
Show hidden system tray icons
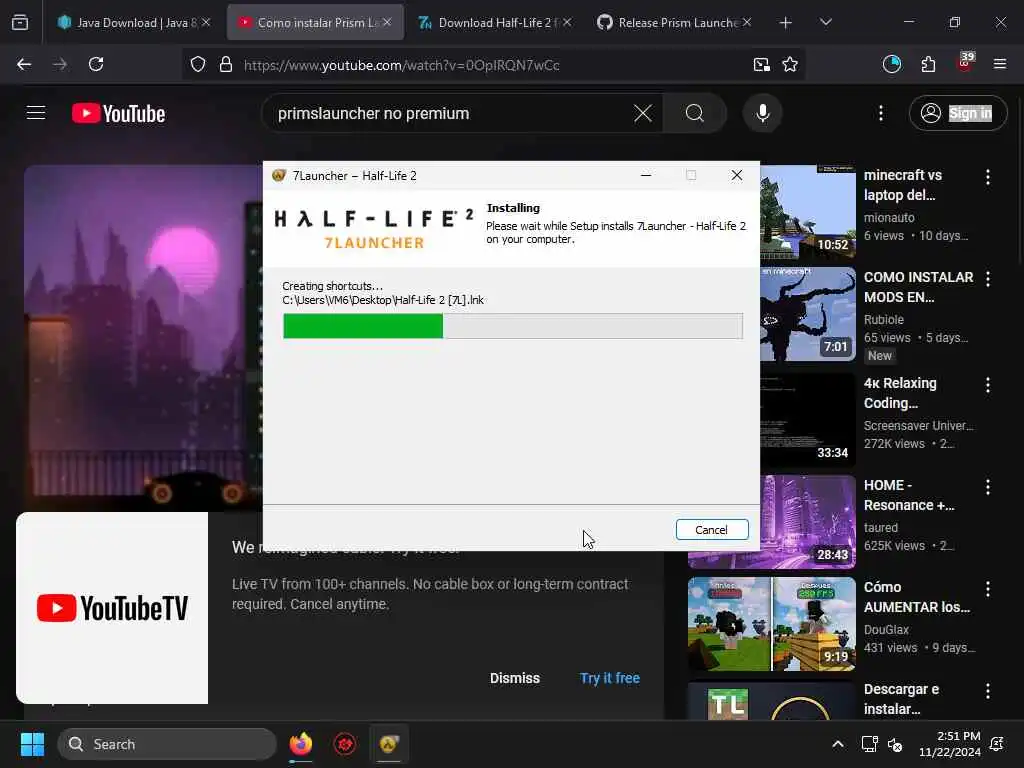pos(838,744)
